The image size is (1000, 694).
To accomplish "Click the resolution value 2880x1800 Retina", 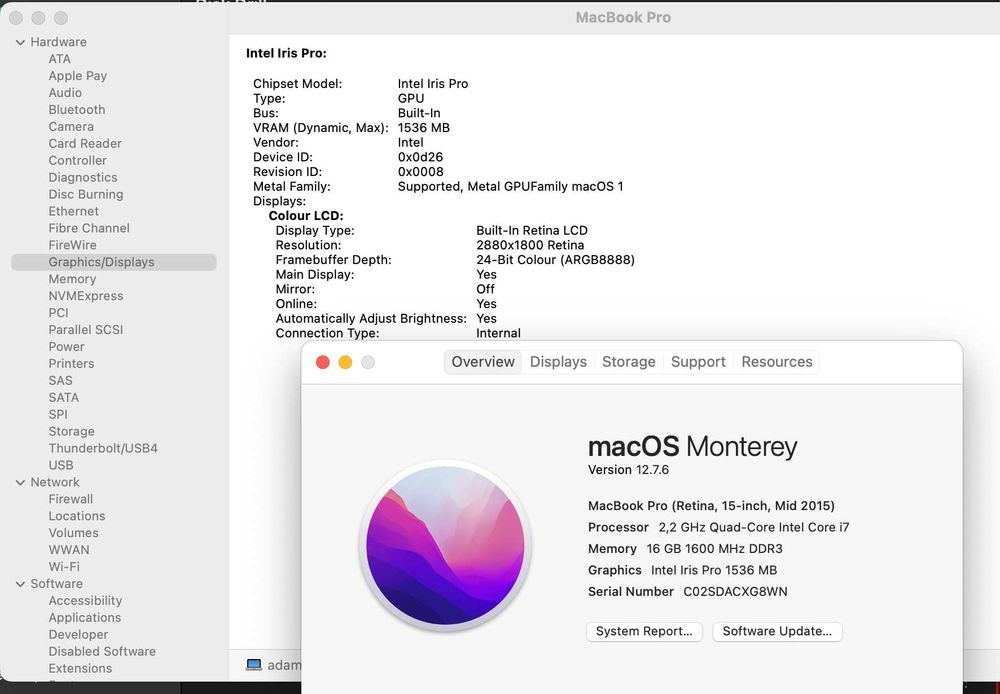I will tap(530, 245).
